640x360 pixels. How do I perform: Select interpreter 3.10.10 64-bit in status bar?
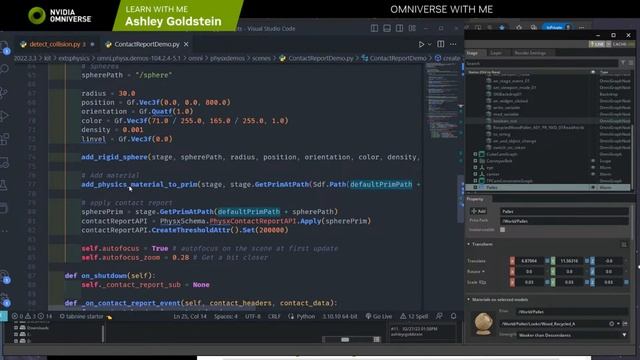click(x=340, y=316)
